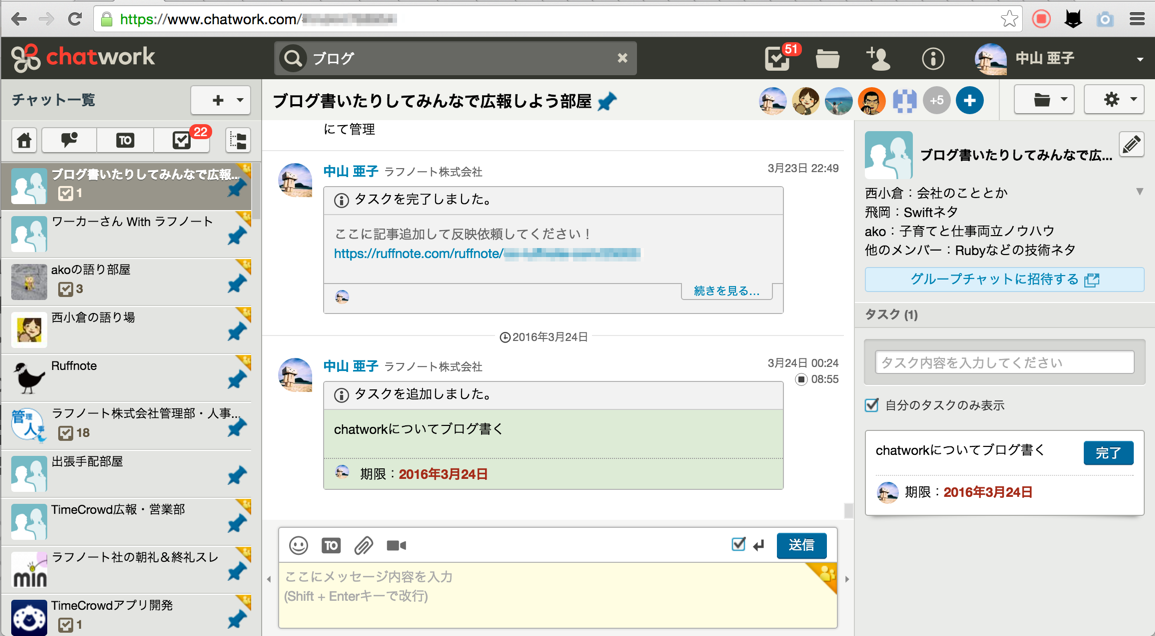Toggle Enter-to-send checkbox beside 送信
Screen dimensions: 1155x636
click(x=739, y=544)
